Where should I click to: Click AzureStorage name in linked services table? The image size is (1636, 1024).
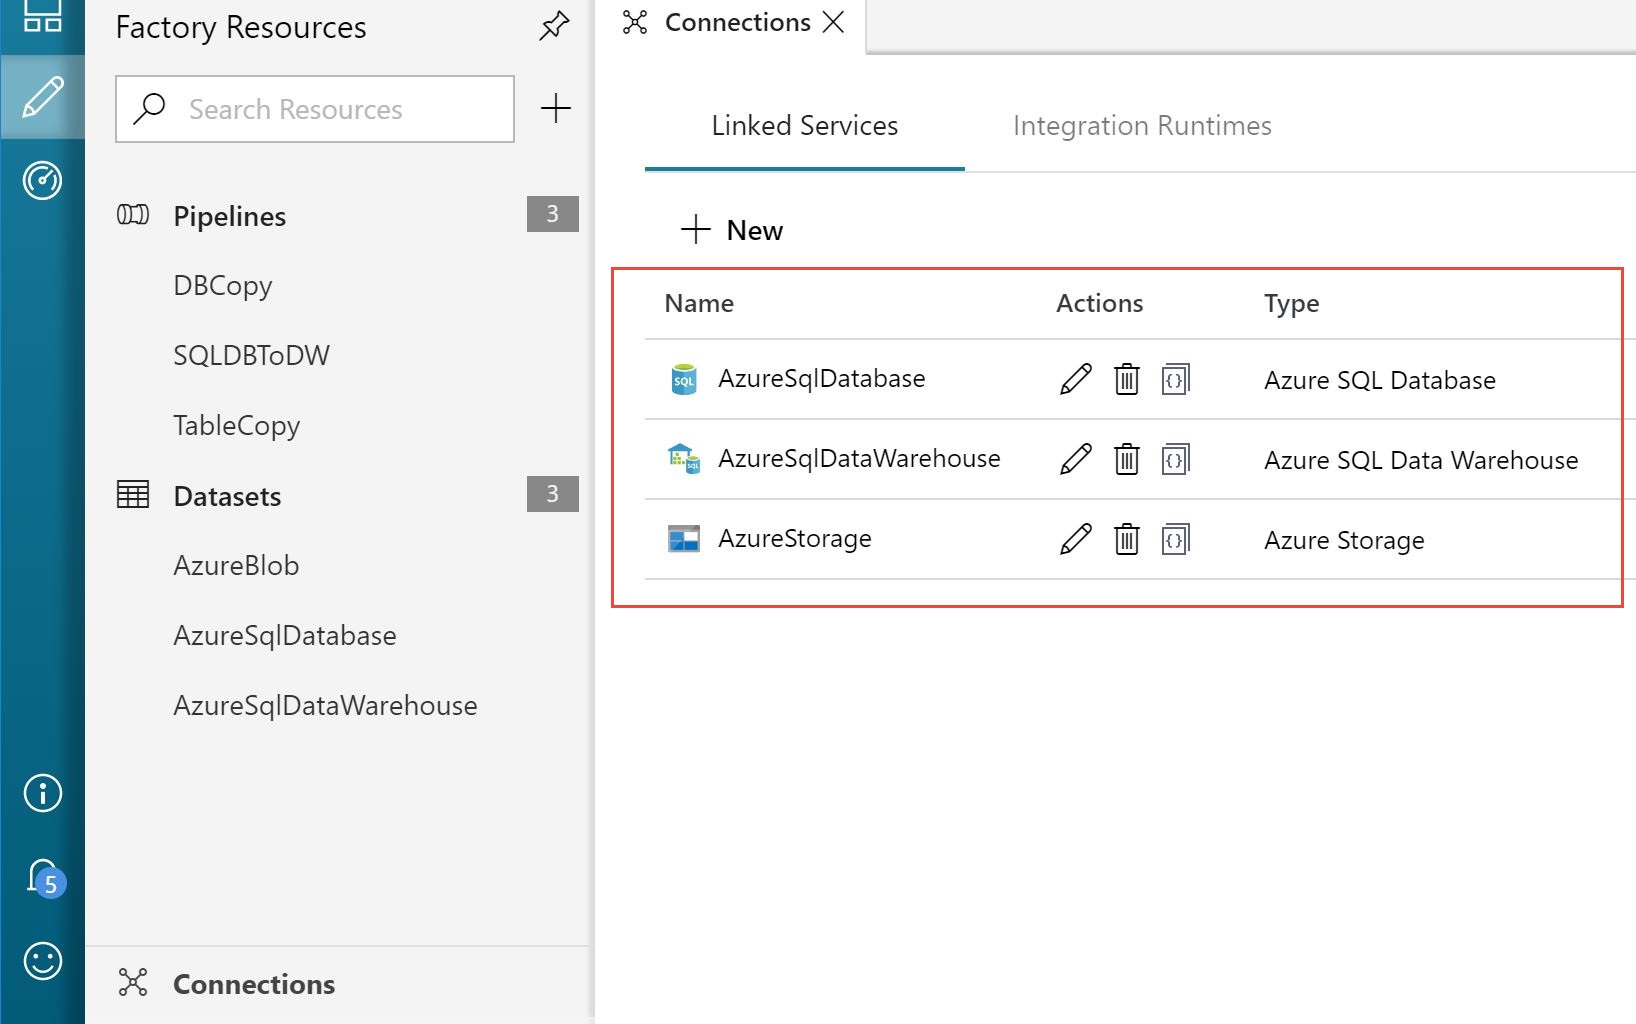point(795,539)
